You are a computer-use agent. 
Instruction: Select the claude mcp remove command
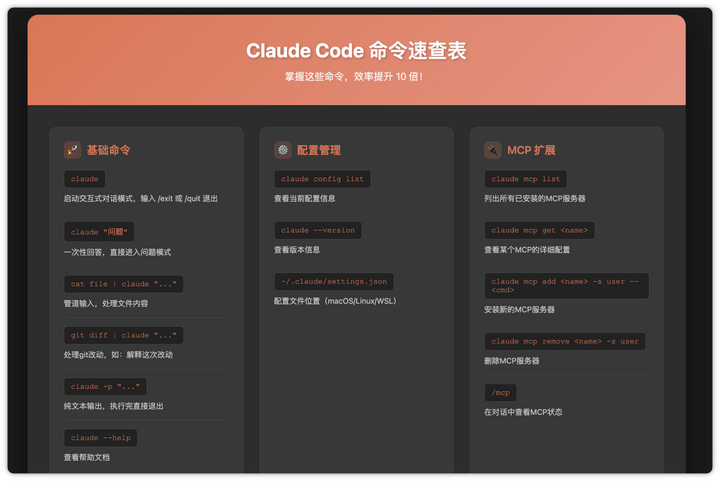pos(565,341)
